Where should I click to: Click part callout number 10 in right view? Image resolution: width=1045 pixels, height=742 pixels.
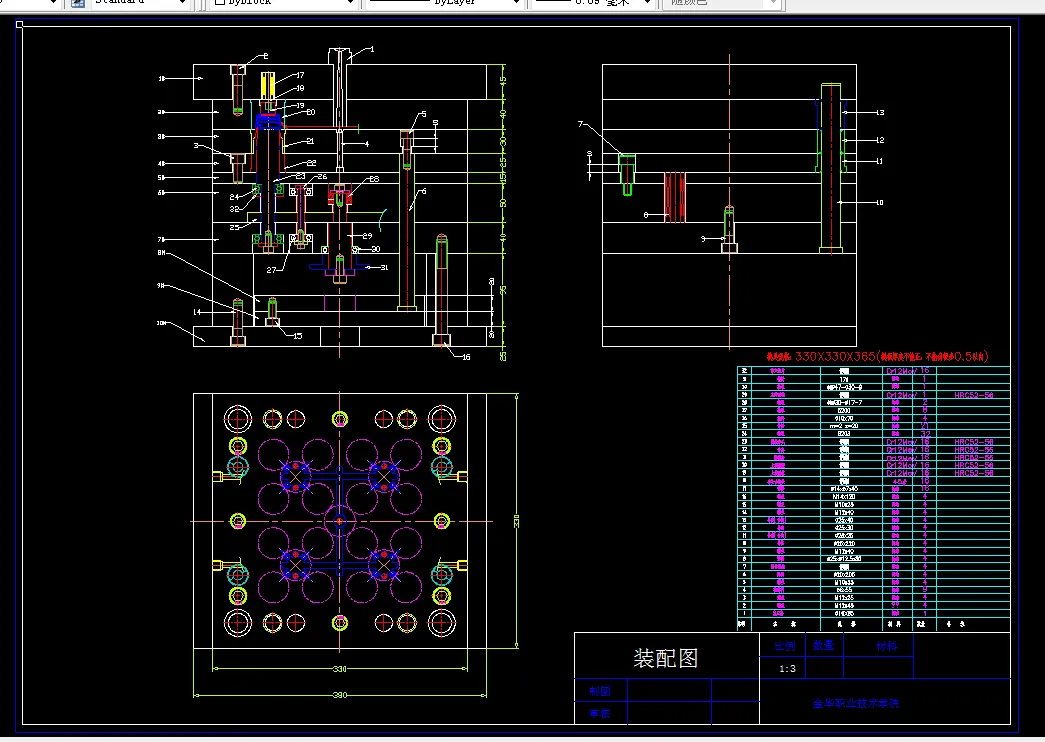pyautogui.click(x=879, y=203)
